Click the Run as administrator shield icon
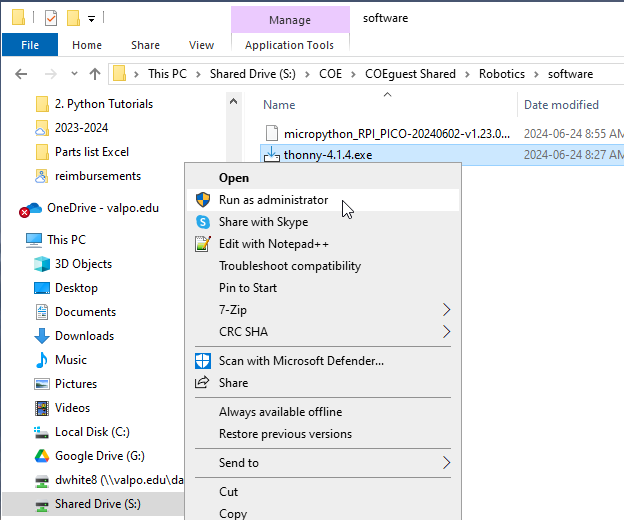Viewport: 624px width, 520px height. coord(203,200)
